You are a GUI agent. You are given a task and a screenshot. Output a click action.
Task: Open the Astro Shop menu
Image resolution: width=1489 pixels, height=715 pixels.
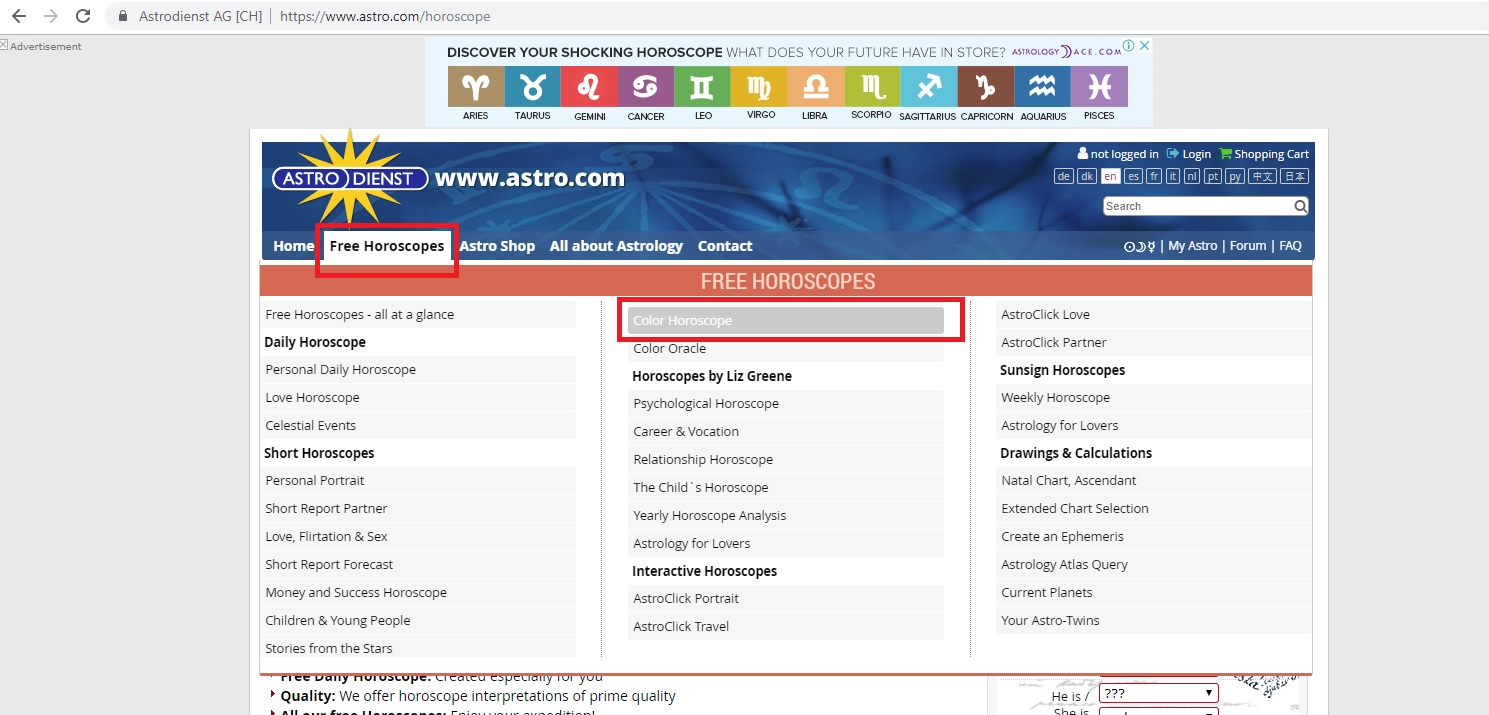click(497, 246)
